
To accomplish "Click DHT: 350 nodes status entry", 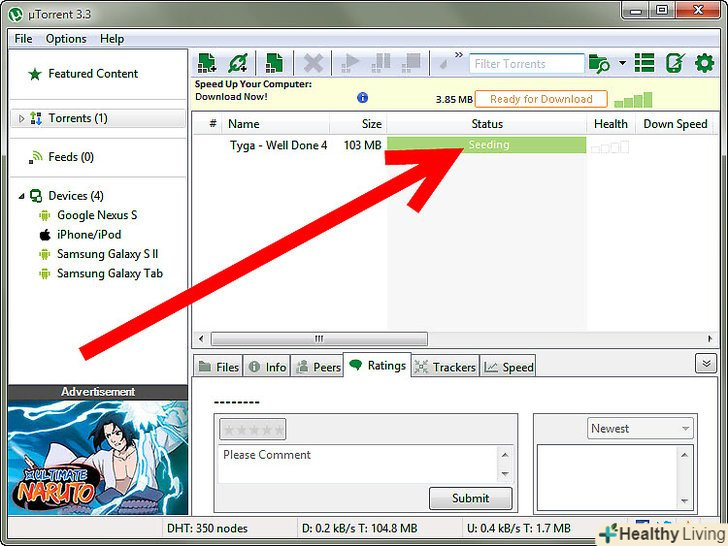I will [207, 528].
